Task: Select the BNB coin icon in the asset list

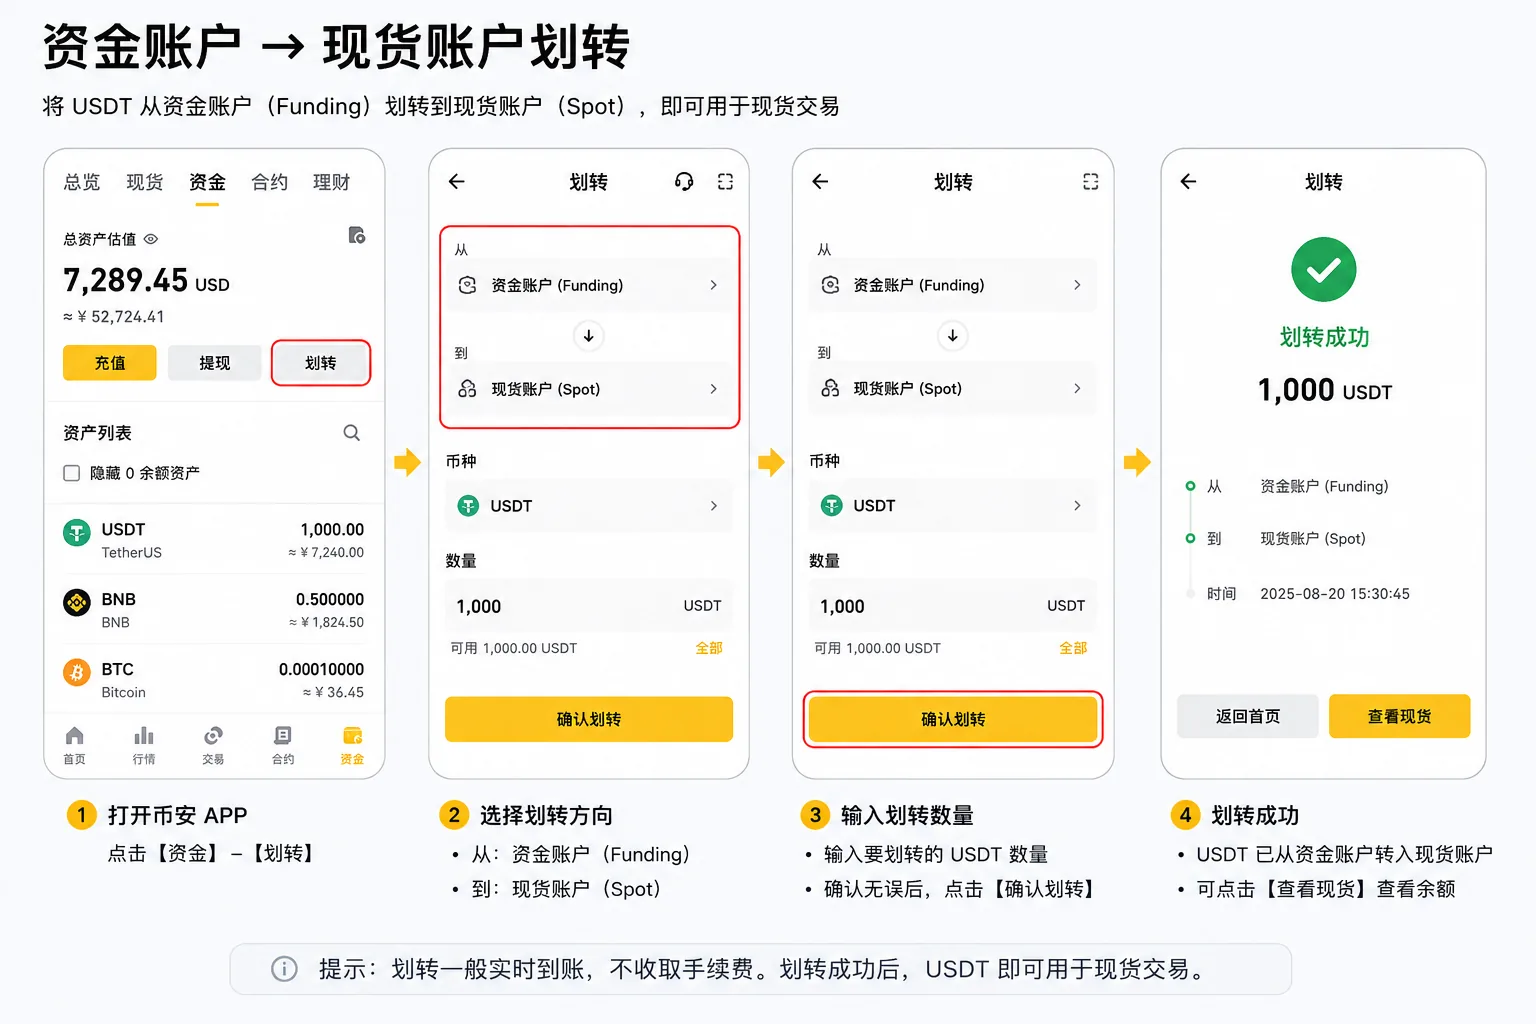Action: click(77, 603)
